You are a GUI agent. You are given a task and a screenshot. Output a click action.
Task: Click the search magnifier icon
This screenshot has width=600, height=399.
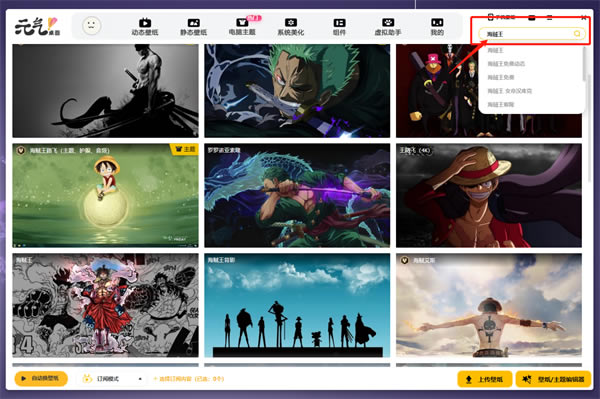[x=577, y=34]
